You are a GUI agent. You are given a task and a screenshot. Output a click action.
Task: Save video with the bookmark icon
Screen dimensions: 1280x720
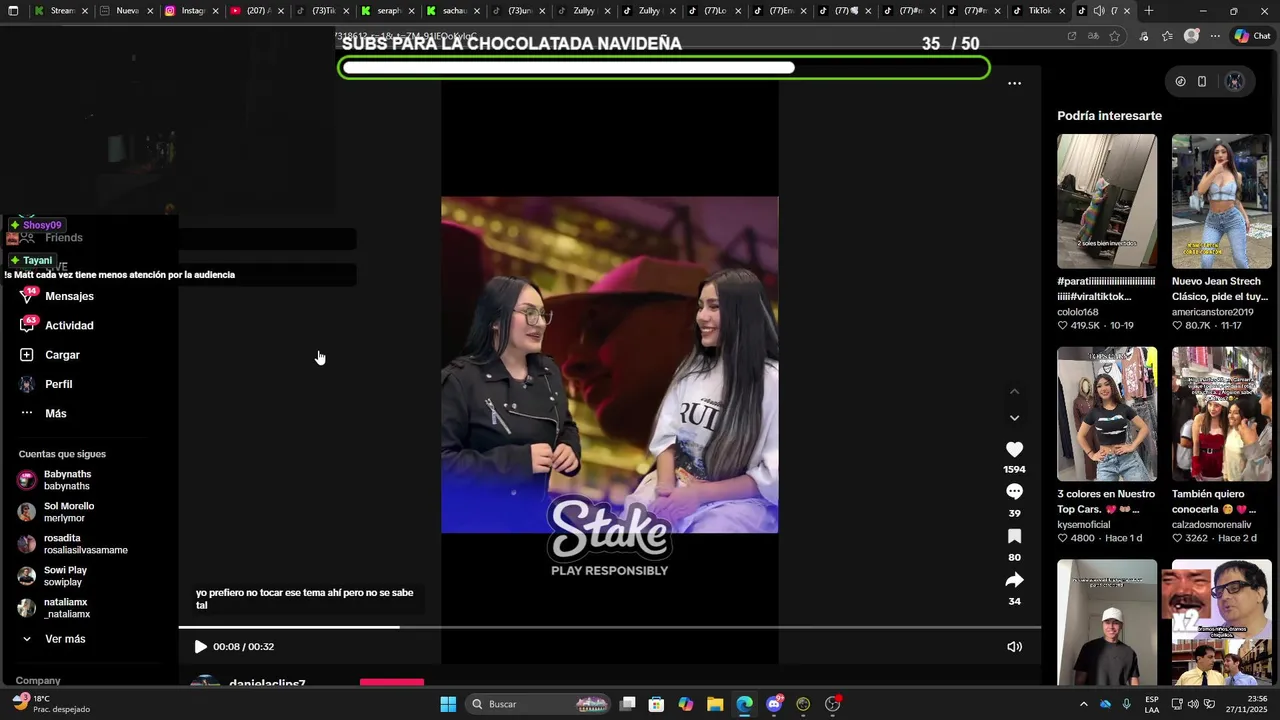(x=1014, y=537)
